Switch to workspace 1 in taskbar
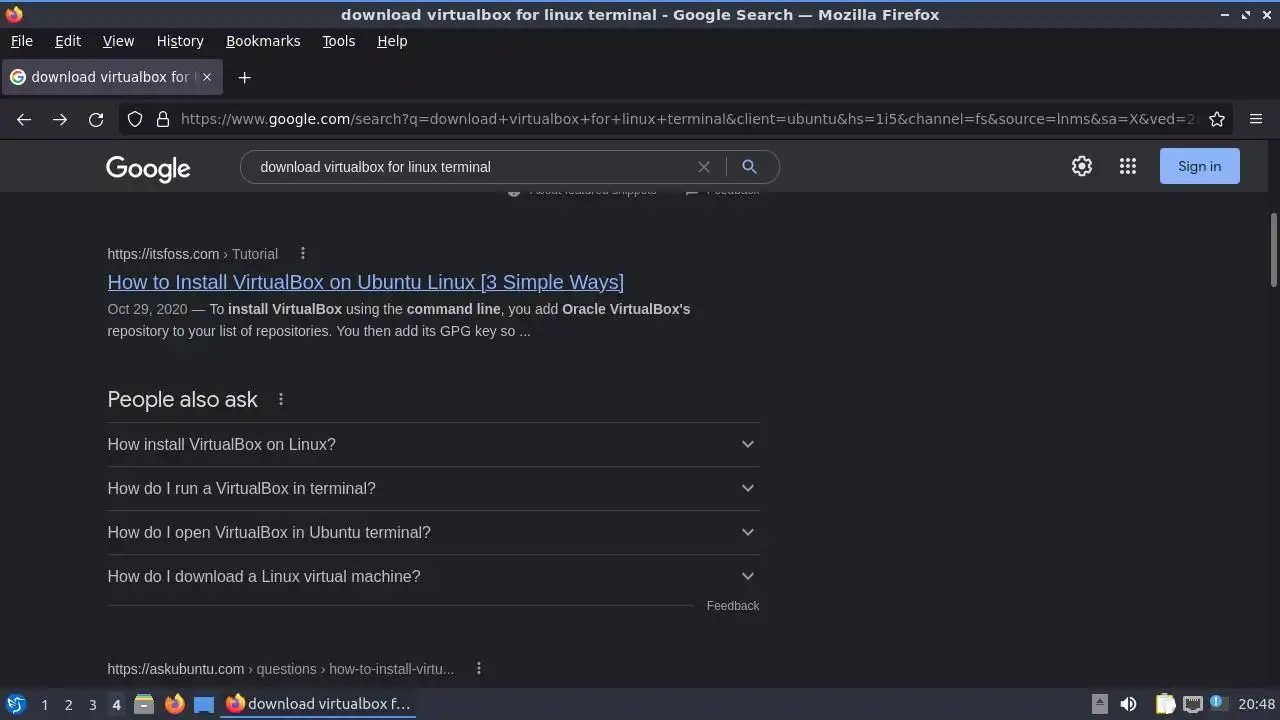Screen dimensions: 1280x720 44,704
